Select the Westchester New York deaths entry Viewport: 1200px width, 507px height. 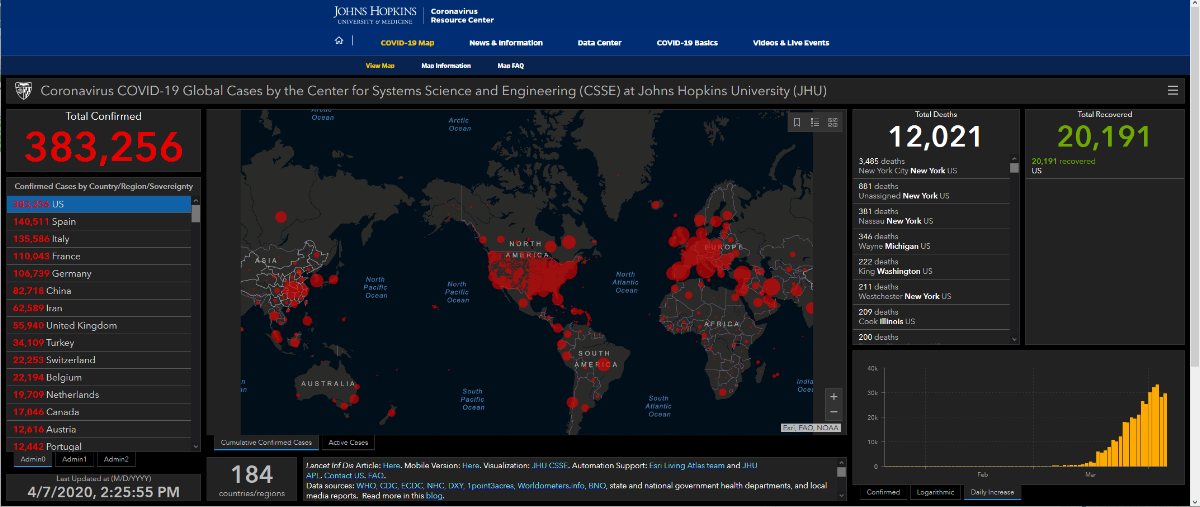(932, 291)
